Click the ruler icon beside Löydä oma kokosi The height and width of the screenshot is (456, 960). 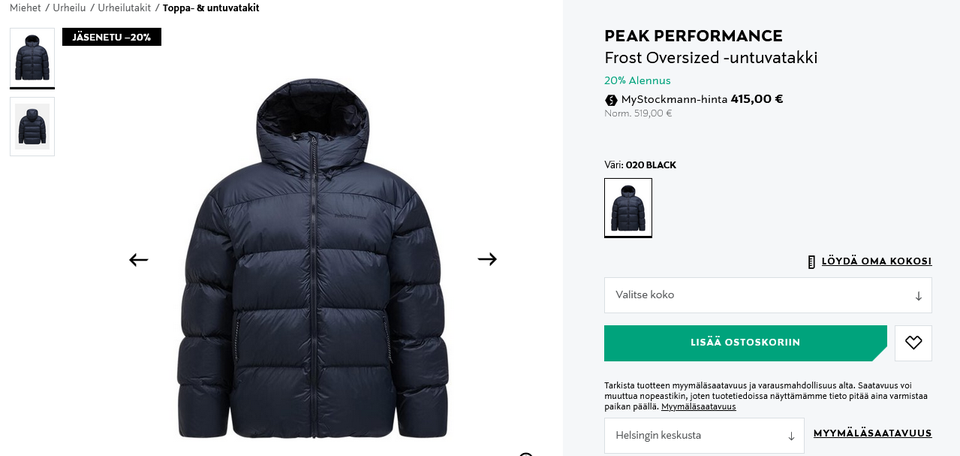812,262
